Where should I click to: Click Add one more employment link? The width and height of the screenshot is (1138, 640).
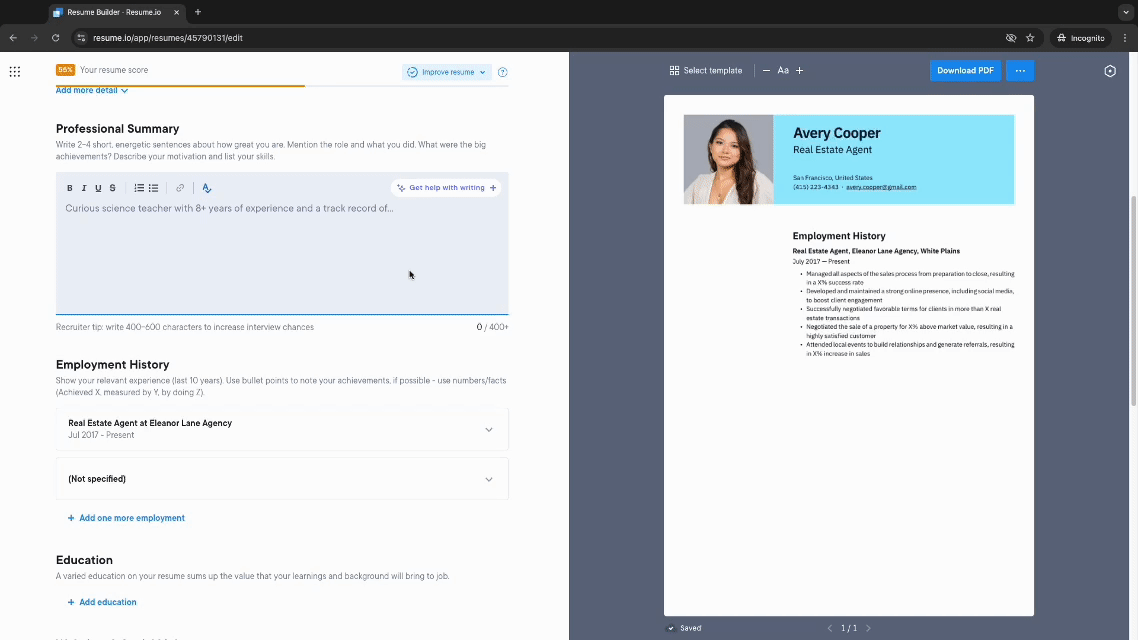tap(126, 518)
